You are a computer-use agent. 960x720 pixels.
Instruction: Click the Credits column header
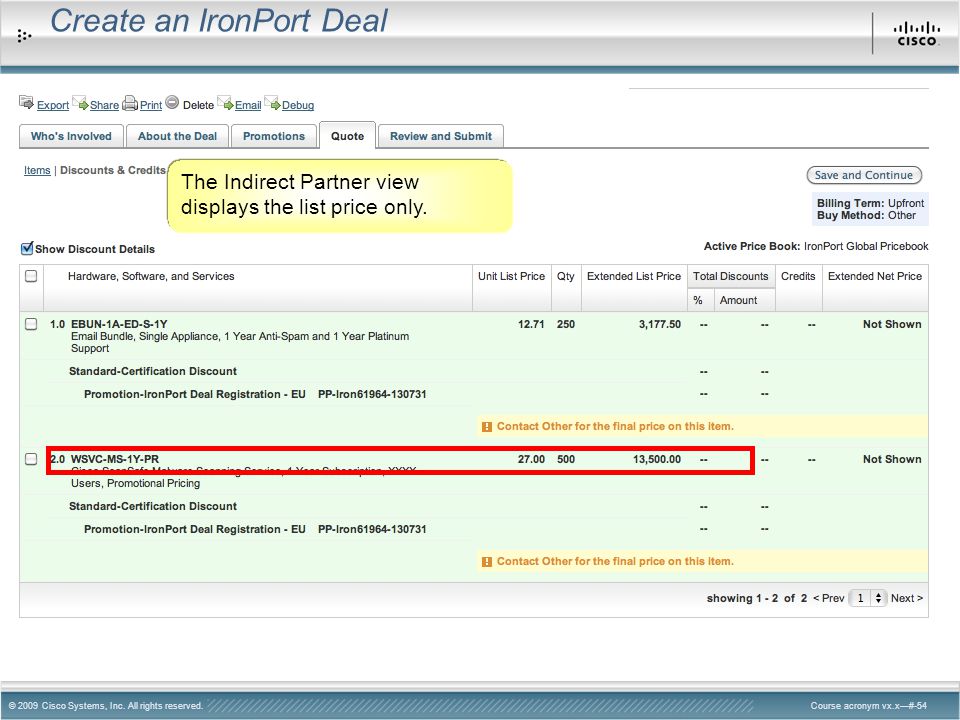coord(798,276)
